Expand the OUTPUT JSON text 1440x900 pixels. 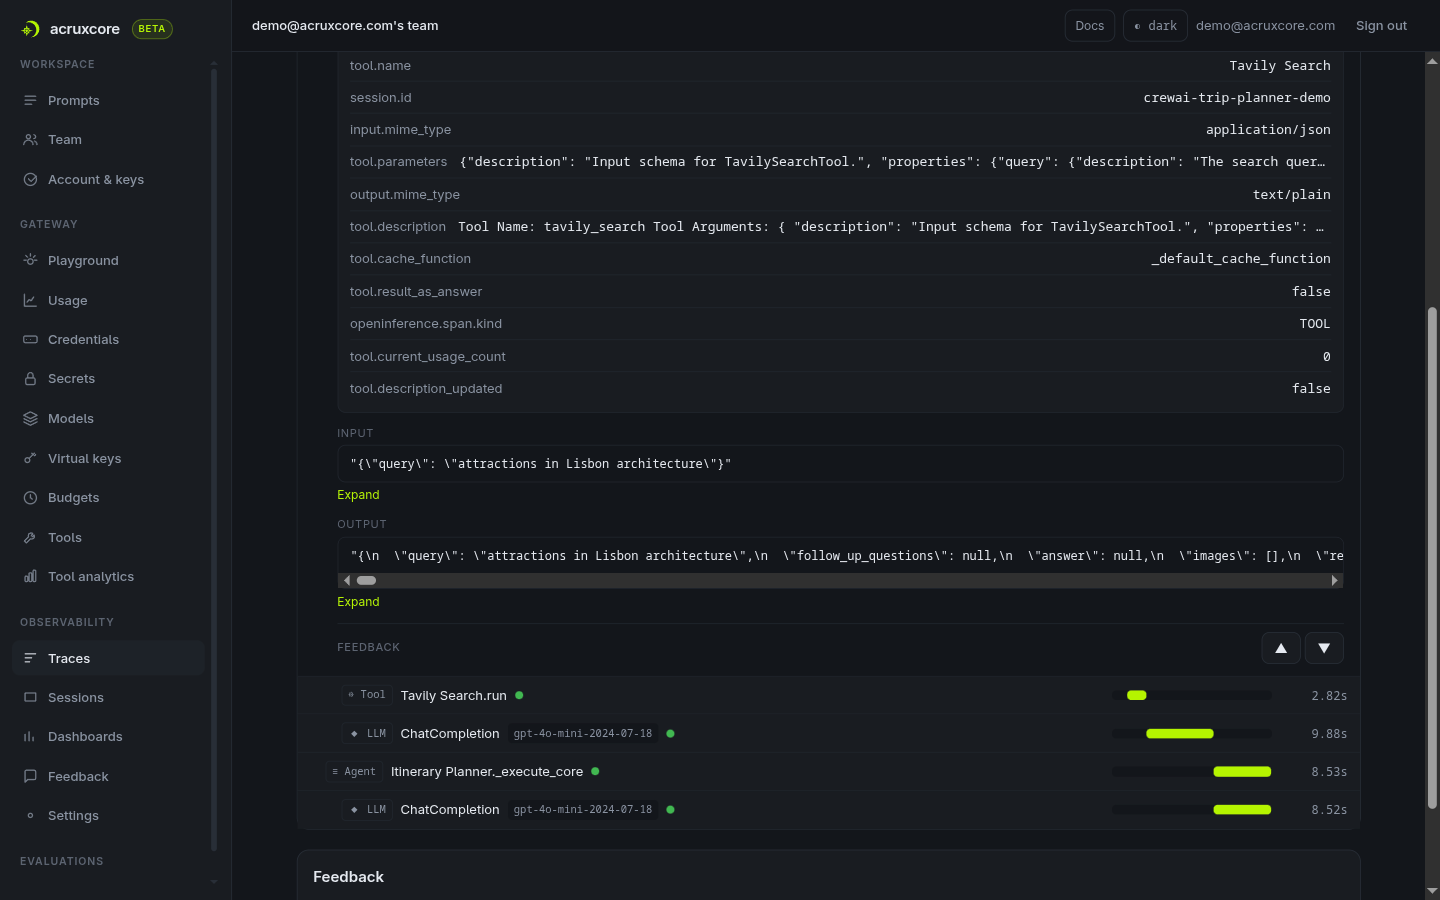[358, 602]
